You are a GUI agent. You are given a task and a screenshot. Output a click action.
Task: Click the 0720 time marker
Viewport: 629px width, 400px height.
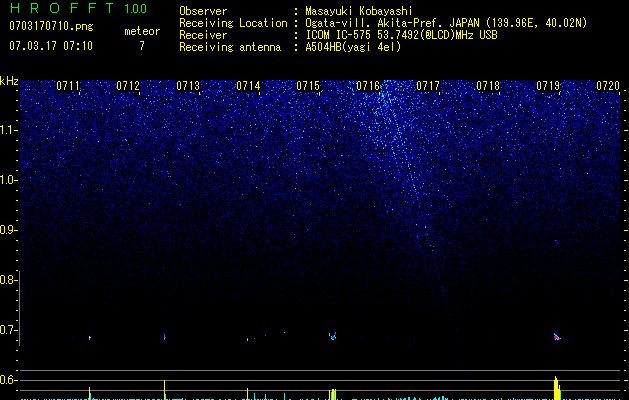tap(608, 85)
